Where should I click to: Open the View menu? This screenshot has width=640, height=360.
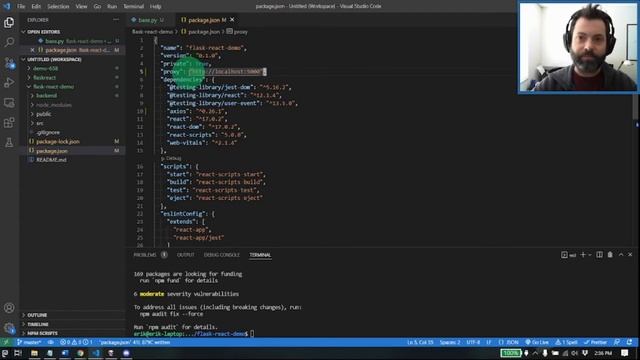pyautogui.click(x=81, y=6)
